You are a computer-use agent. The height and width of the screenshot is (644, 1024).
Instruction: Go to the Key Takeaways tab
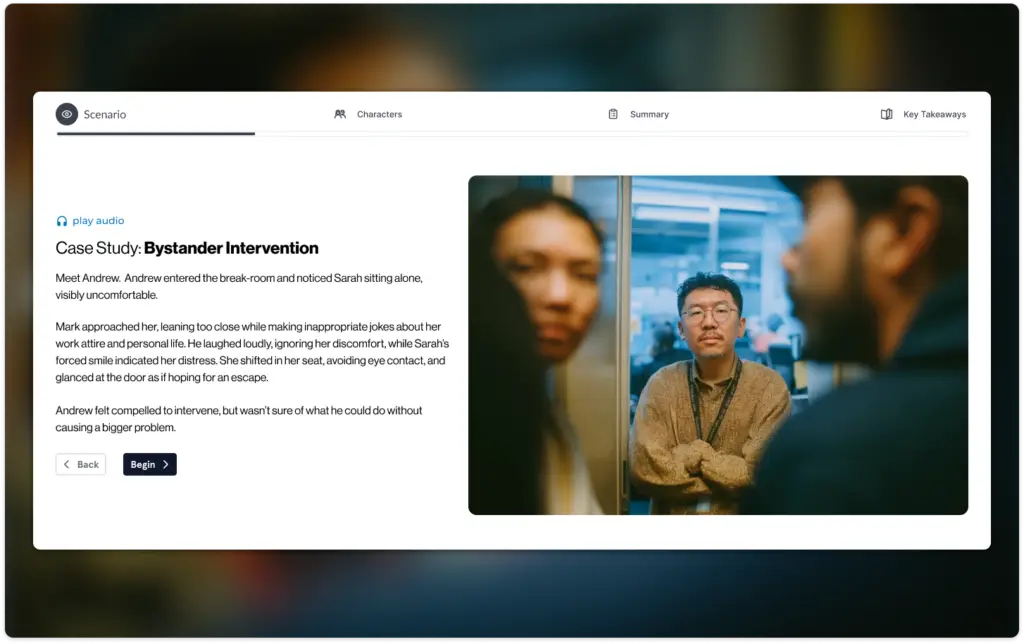(934, 115)
